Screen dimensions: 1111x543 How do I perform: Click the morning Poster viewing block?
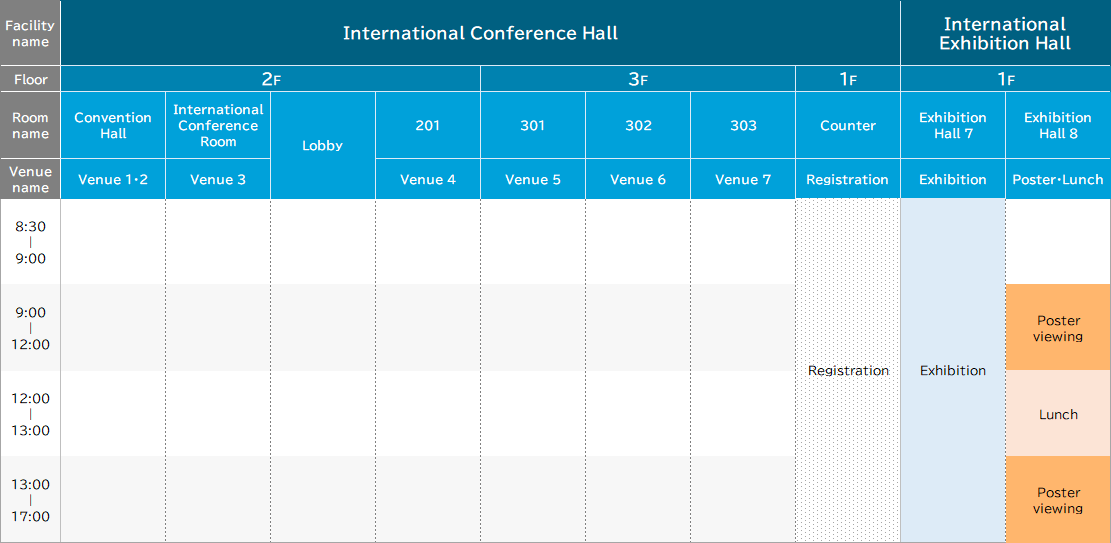pyautogui.click(x=1058, y=328)
